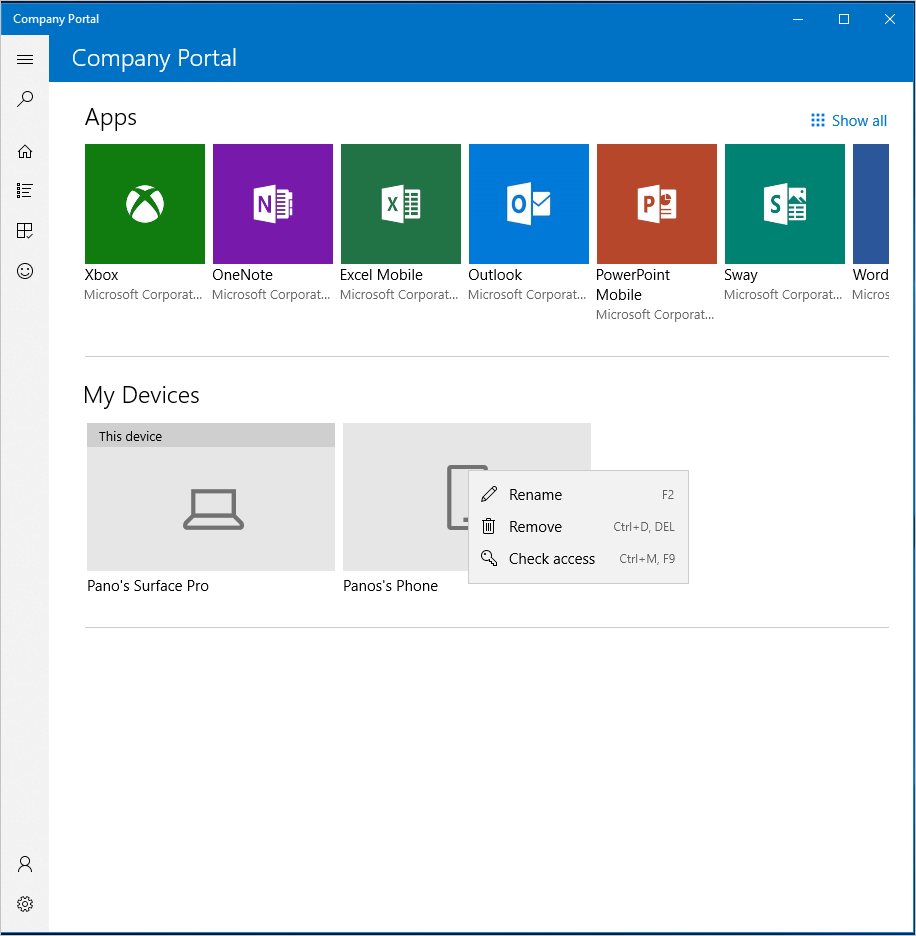Open the Excel Mobile app tile
The width and height of the screenshot is (916, 936).
point(401,204)
